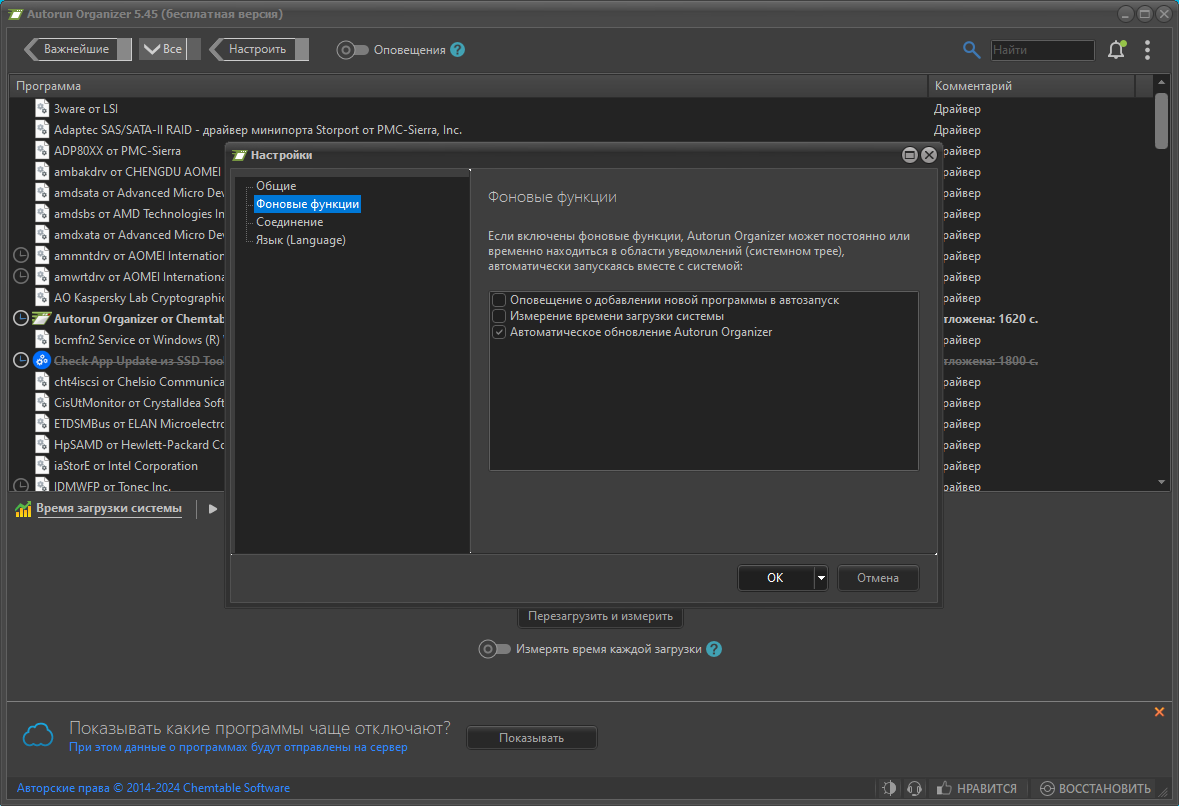1179x806 pixels.
Task: Click the help icon beside Измерять время каждой загрузки
Action: (714, 649)
